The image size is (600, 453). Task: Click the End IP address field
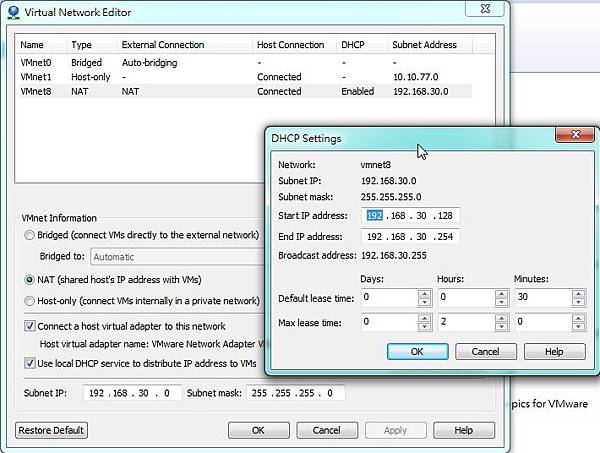(411, 237)
